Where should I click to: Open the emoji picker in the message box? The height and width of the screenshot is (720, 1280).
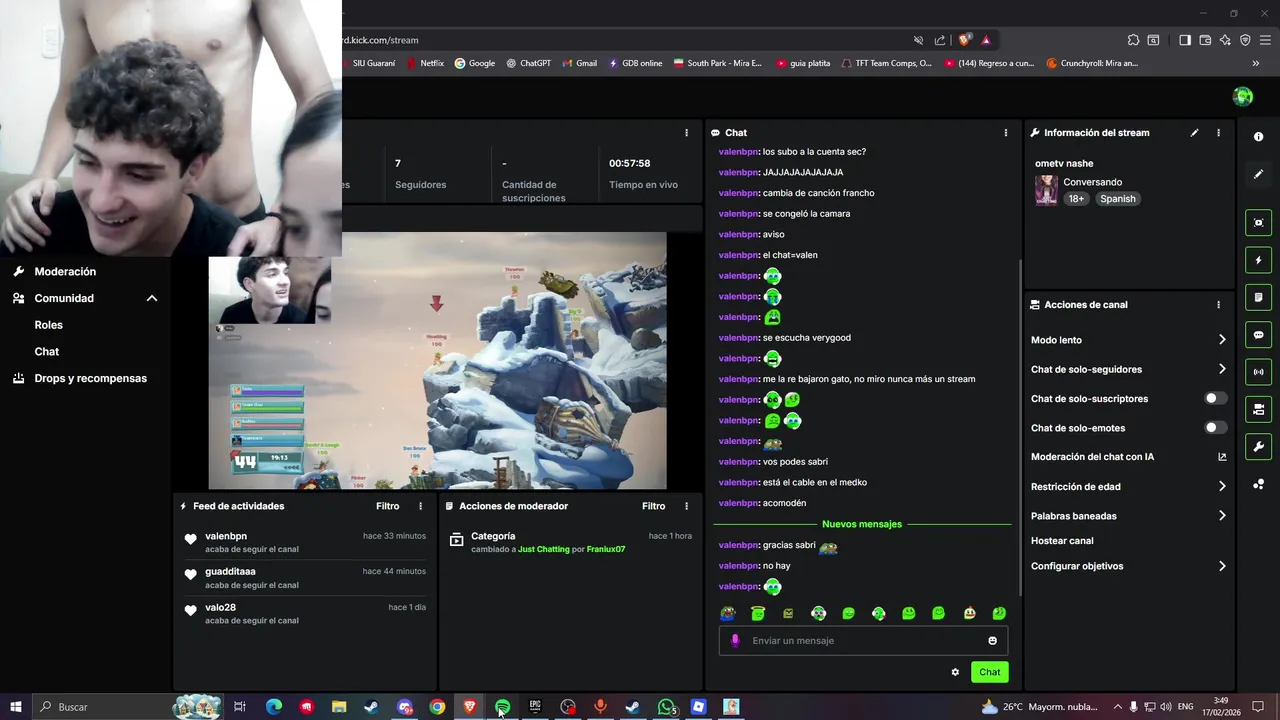992,641
